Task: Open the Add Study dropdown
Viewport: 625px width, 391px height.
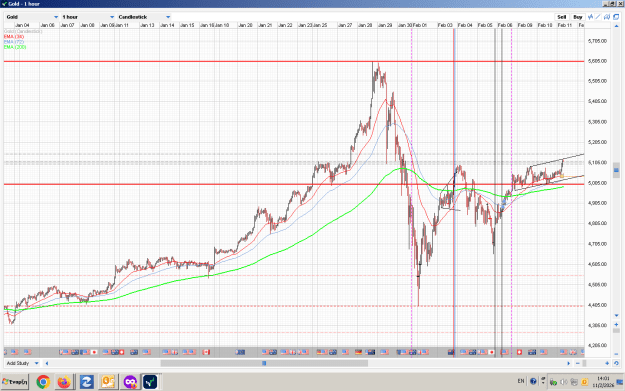Action: (22, 363)
